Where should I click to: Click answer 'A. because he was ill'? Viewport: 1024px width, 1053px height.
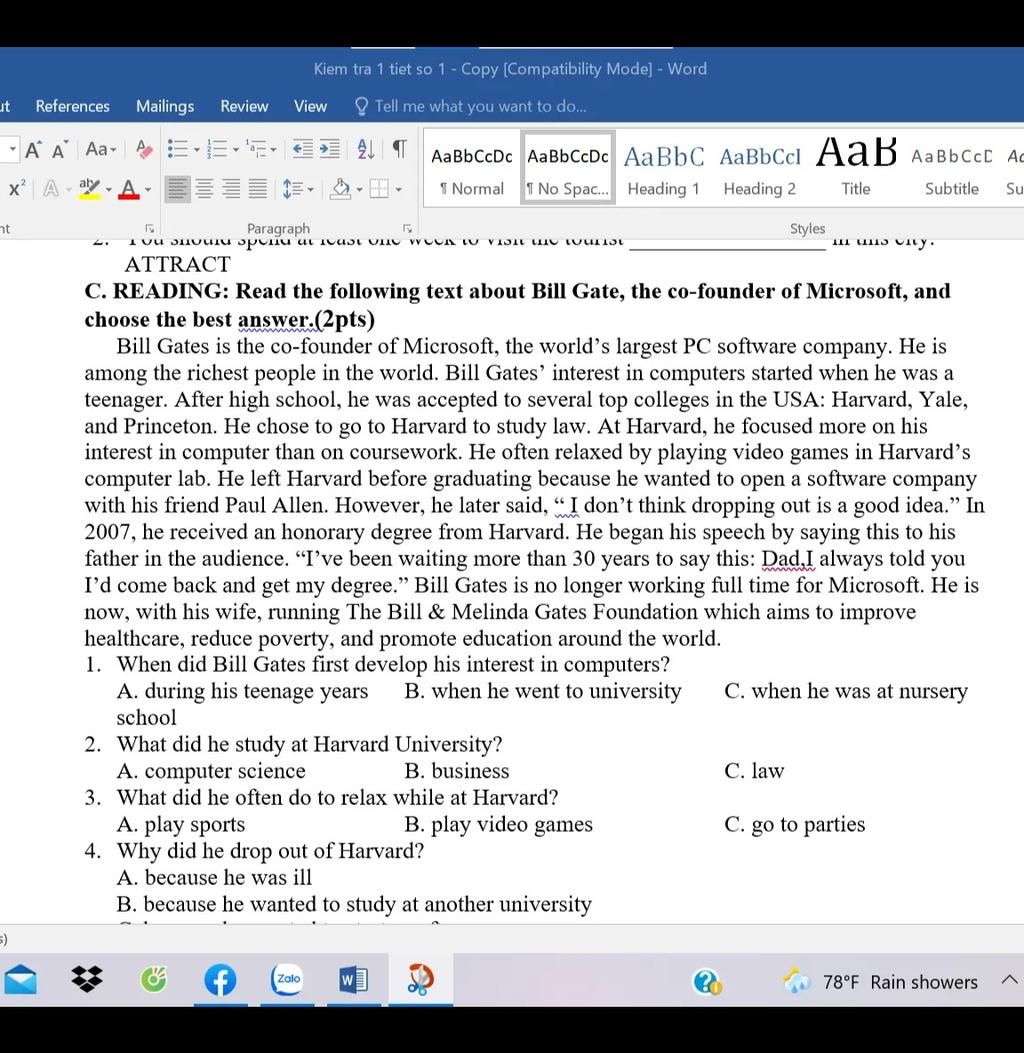tap(214, 878)
